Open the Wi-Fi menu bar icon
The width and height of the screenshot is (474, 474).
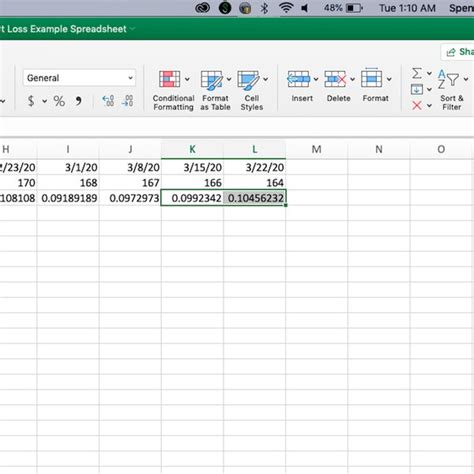click(286, 8)
